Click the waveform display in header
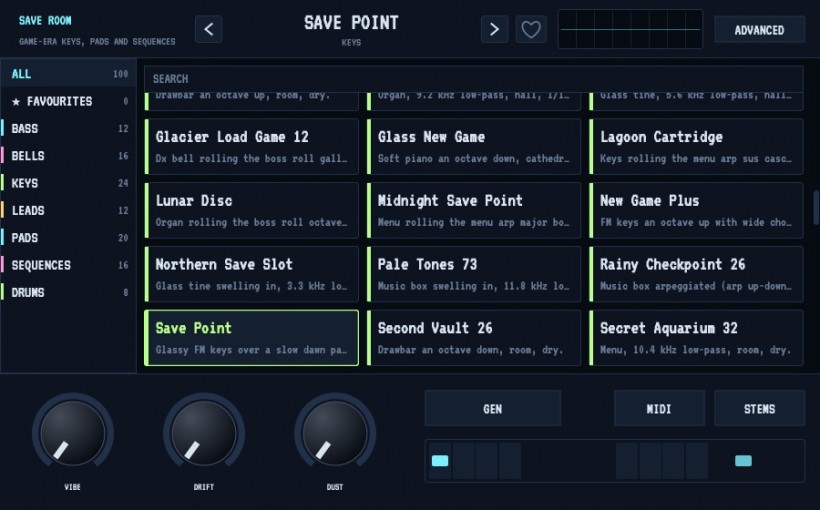 pyautogui.click(x=630, y=29)
